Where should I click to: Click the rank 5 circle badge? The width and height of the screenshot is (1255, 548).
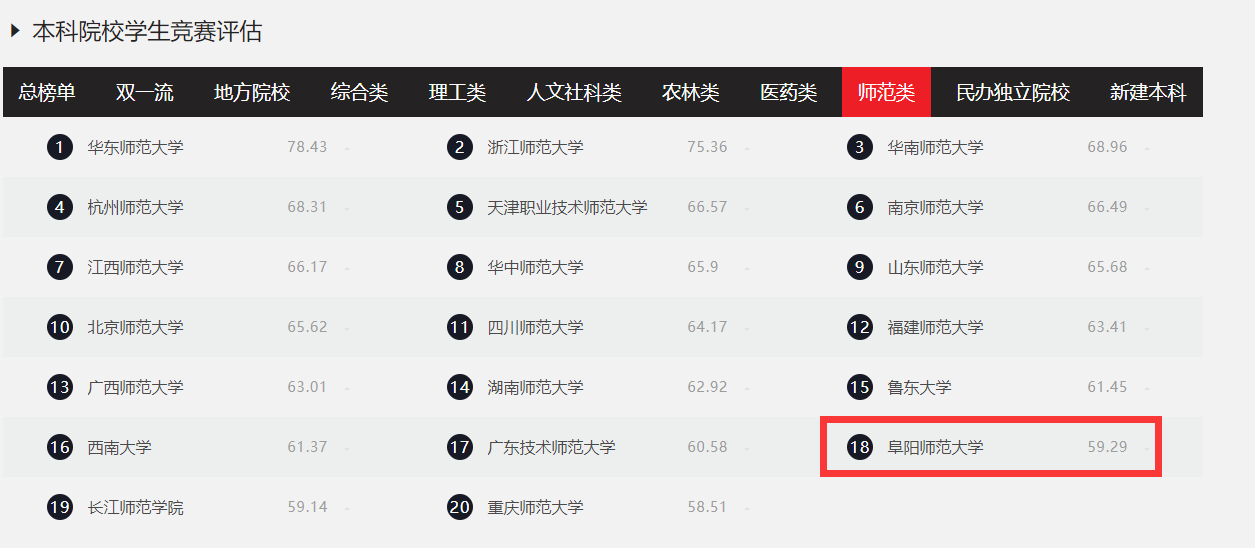pos(459,208)
